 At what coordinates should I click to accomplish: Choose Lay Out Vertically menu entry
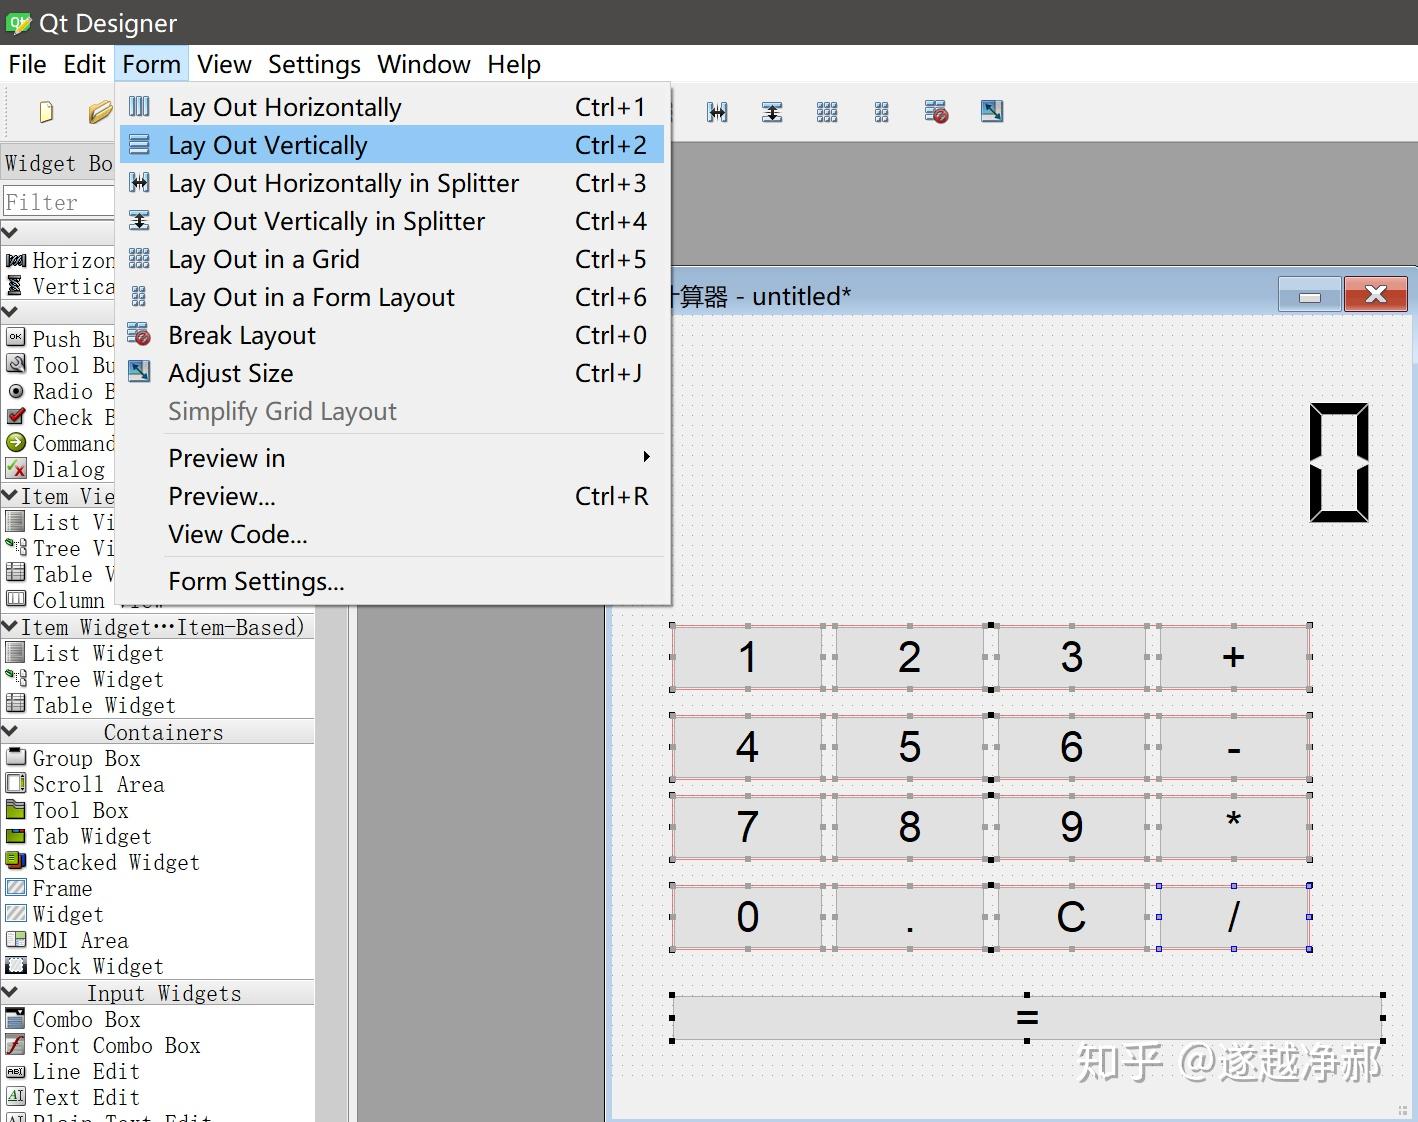pos(392,145)
